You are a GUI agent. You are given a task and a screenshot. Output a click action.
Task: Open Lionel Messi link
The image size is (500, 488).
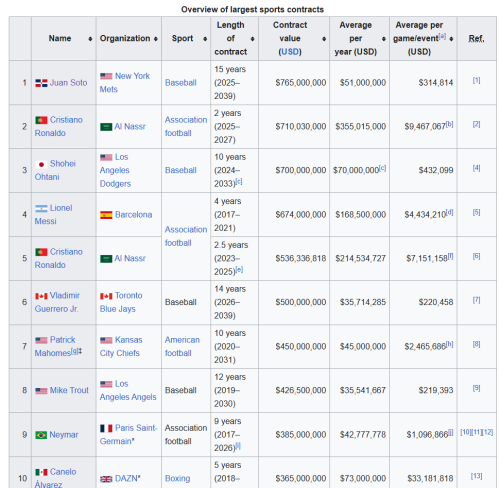[x=53, y=215]
